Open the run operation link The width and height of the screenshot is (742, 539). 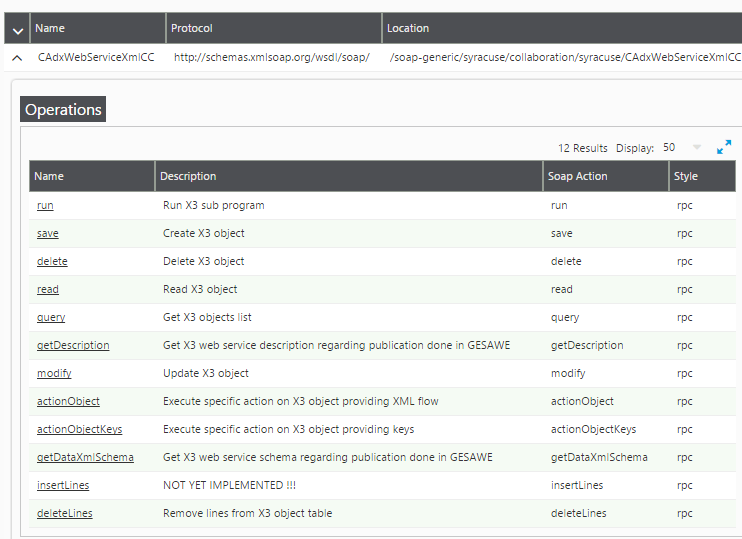click(x=45, y=205)
